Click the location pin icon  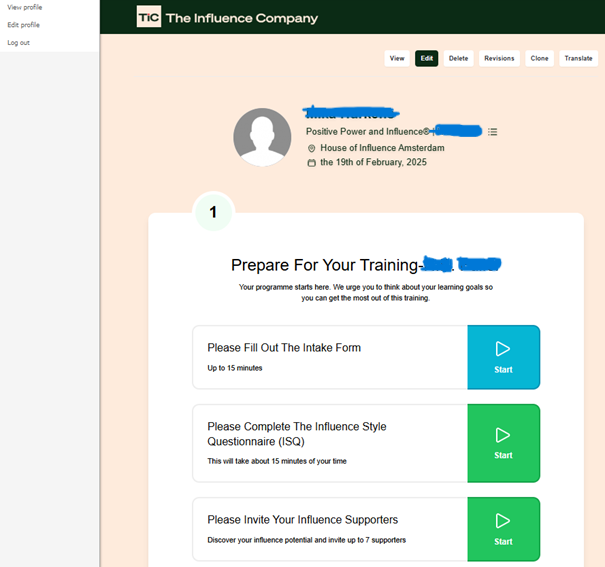(x=311, y=148)
